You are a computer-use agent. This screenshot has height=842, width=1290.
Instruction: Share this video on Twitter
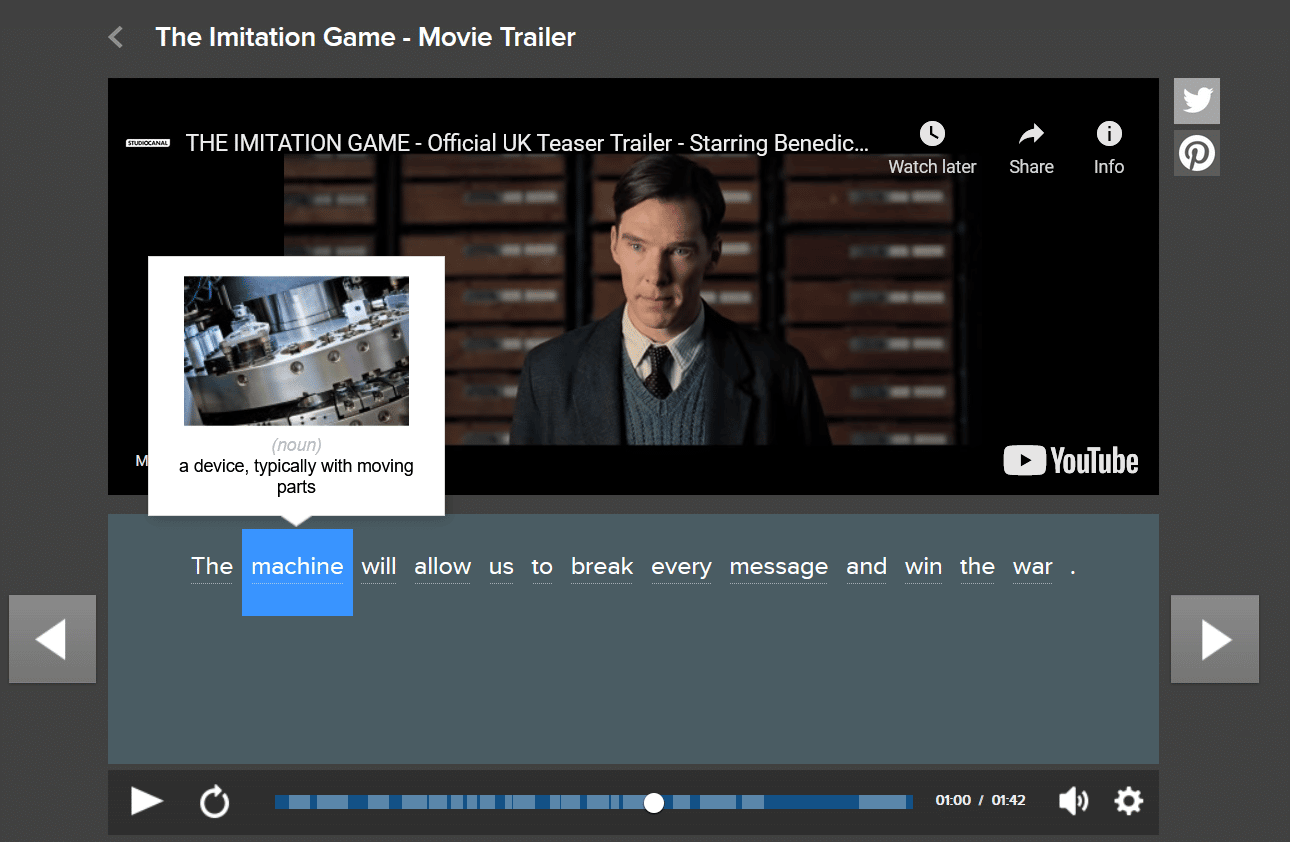pos(1196,101)
